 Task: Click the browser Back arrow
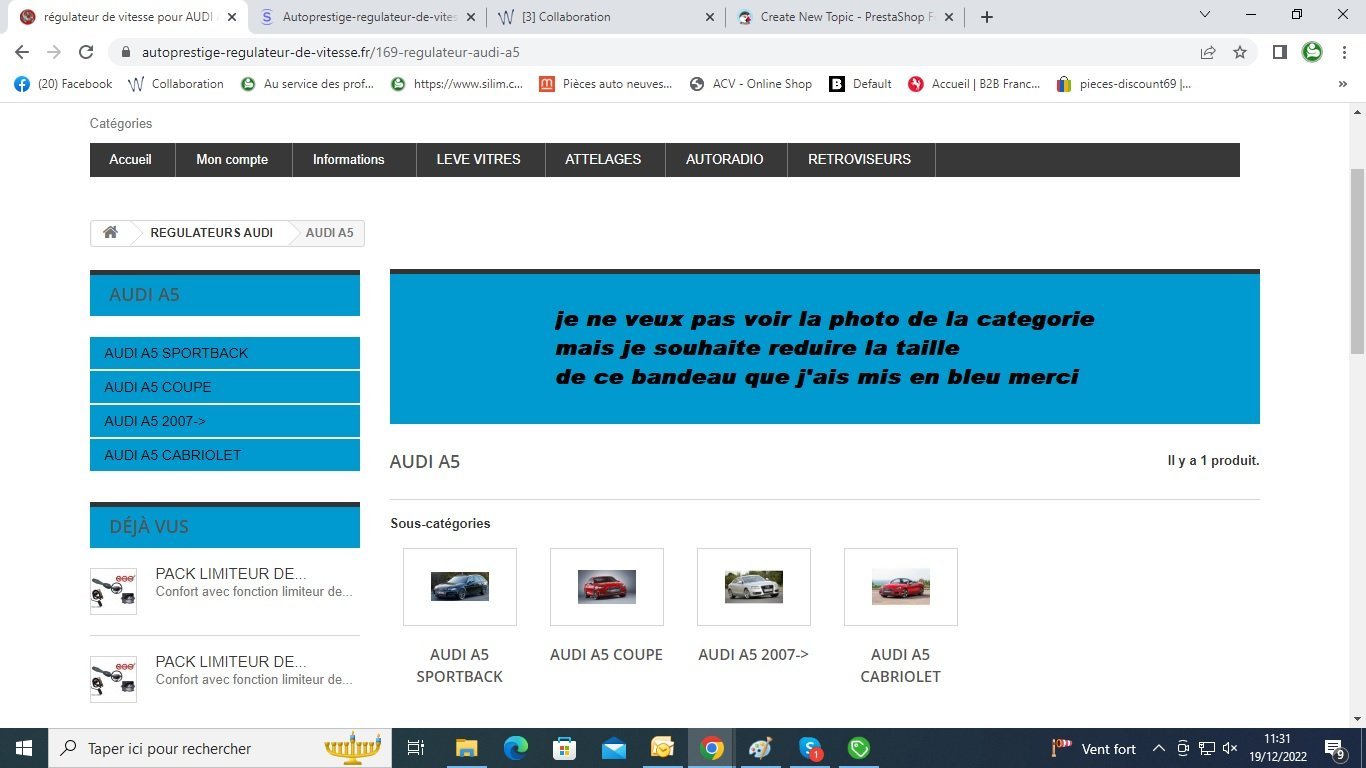point(22,52)
